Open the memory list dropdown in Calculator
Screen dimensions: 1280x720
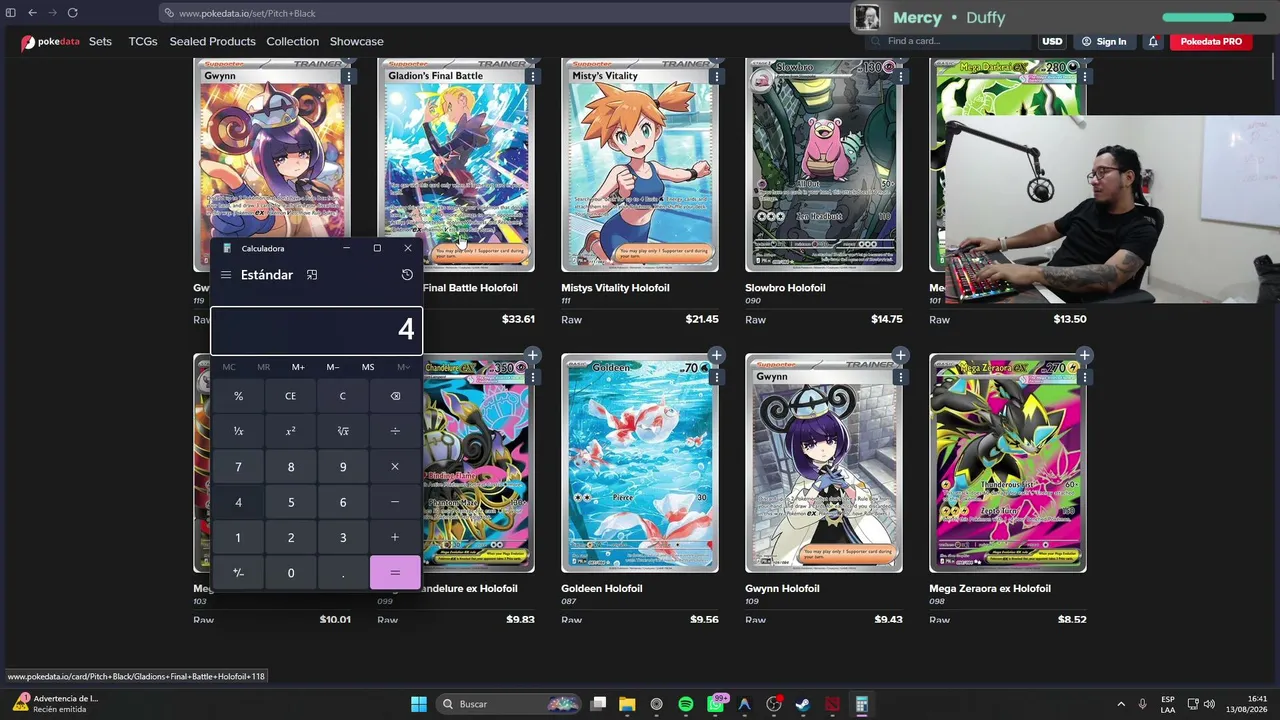tap(403, 367)
